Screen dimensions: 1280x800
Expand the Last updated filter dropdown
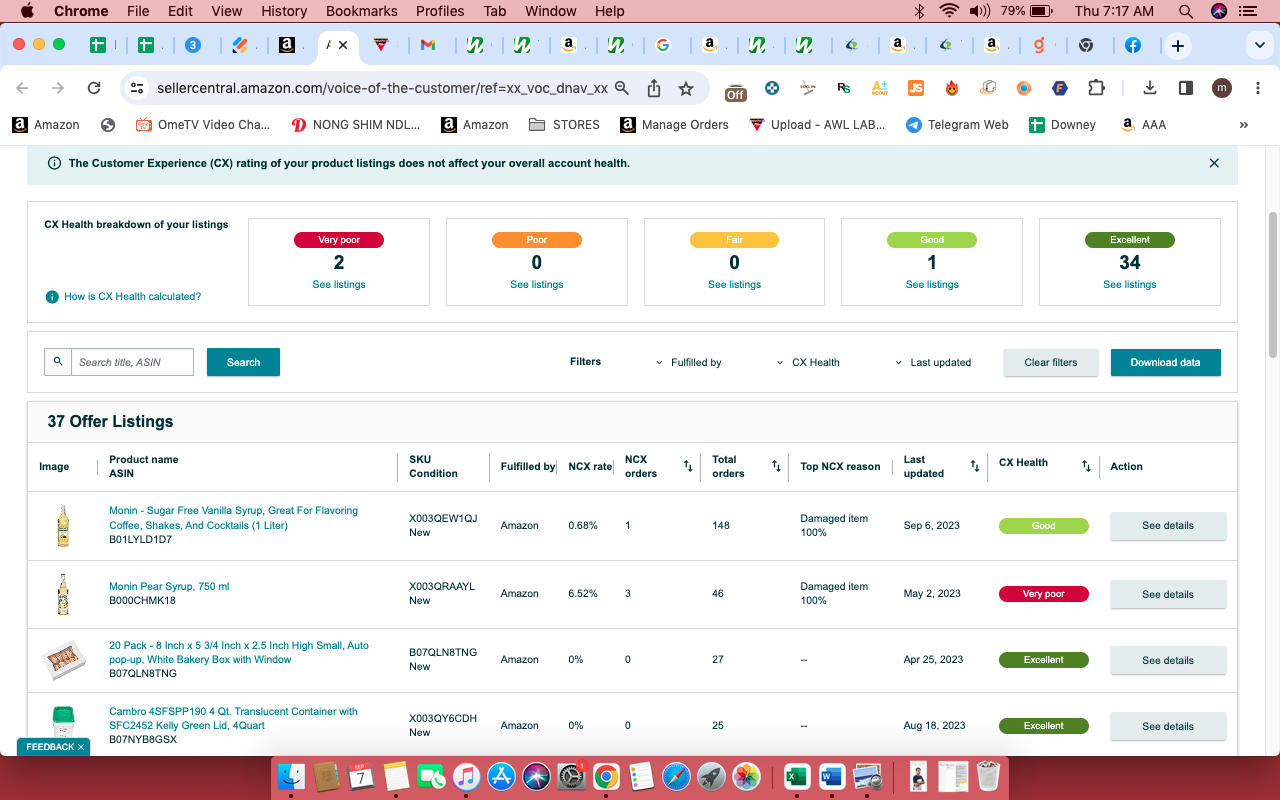tap(933, 362)
